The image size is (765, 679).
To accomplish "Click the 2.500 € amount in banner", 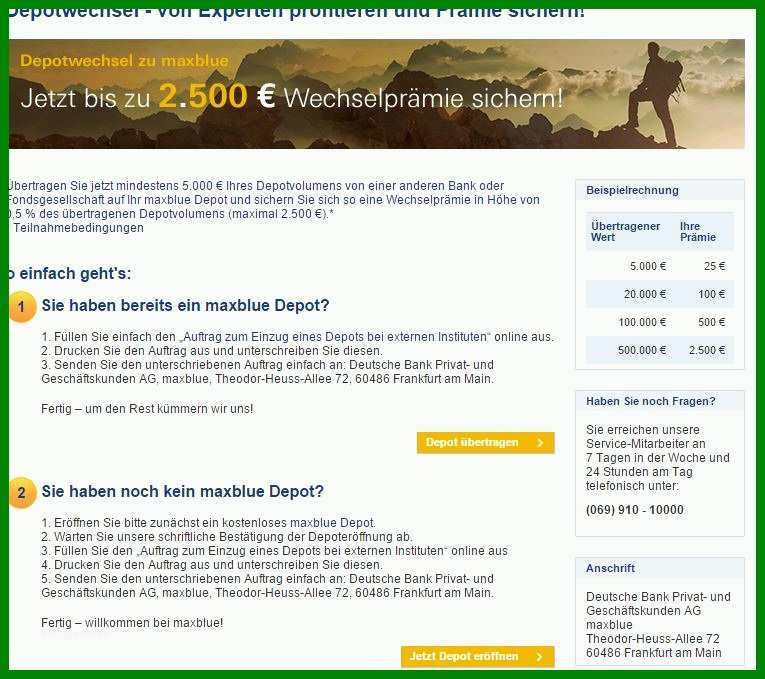I will 217,96.
